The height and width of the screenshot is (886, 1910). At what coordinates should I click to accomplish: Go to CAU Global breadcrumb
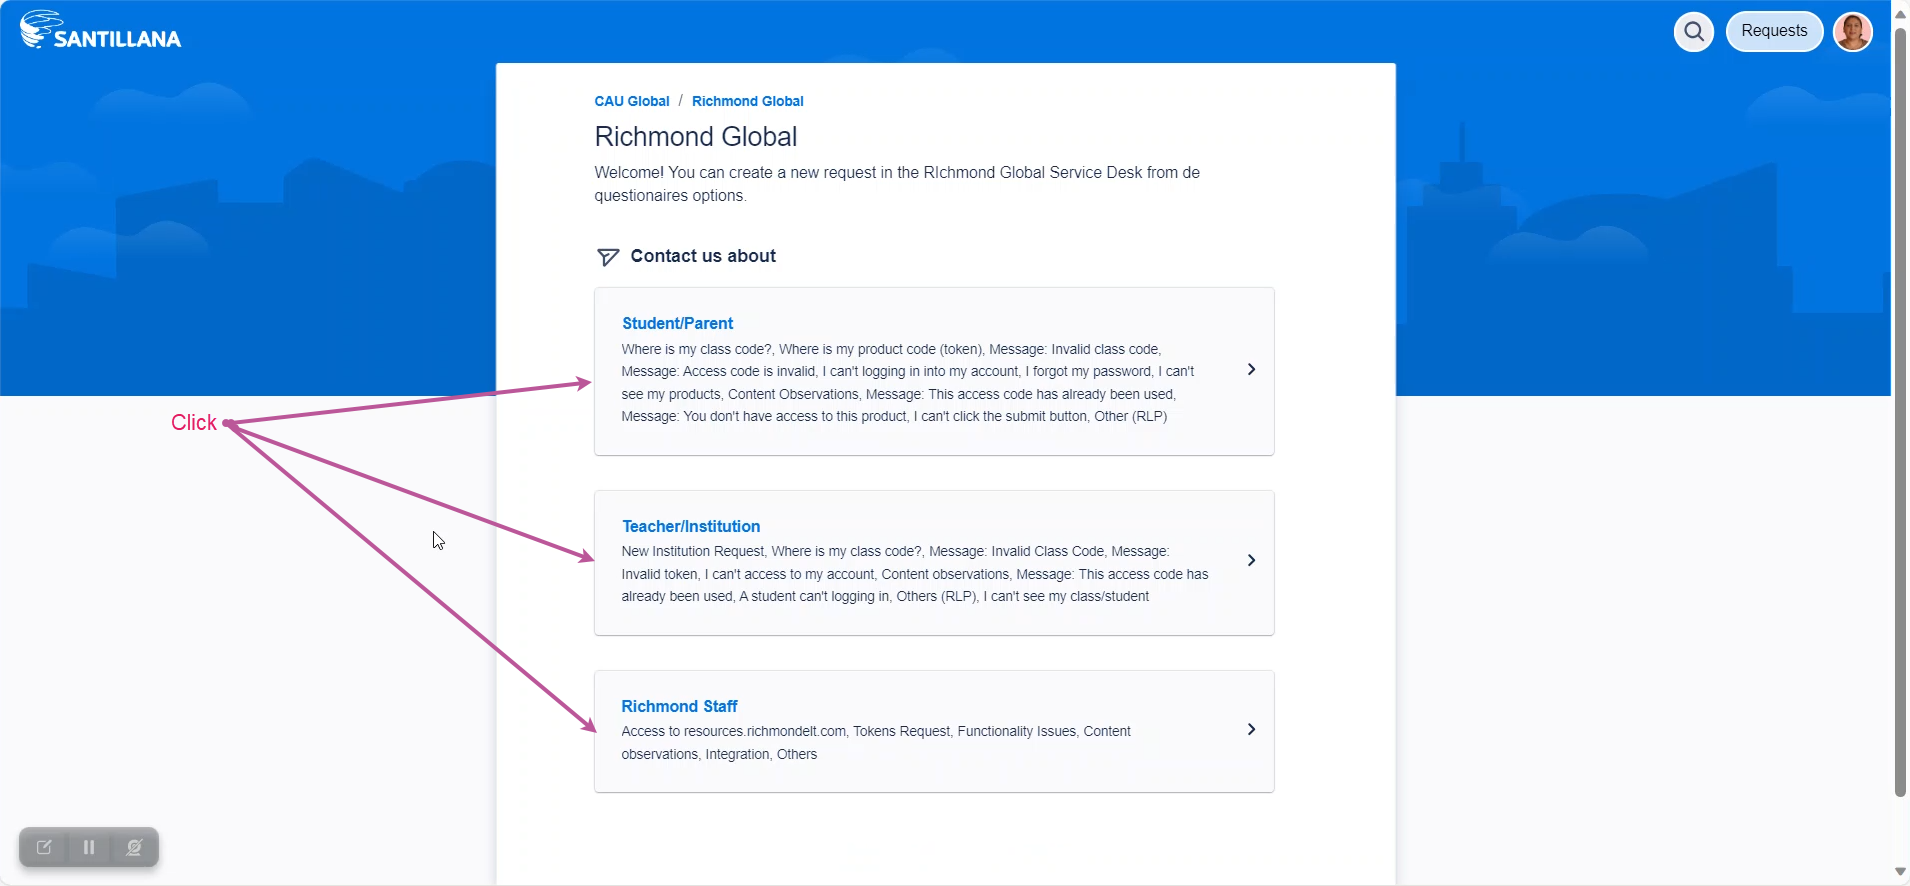tap(632, 101)
